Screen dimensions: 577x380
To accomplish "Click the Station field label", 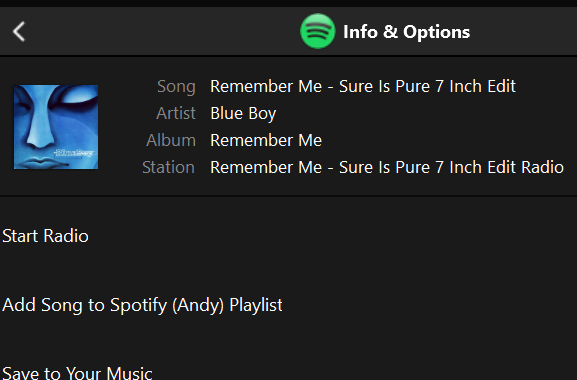I will coord(169,167).
